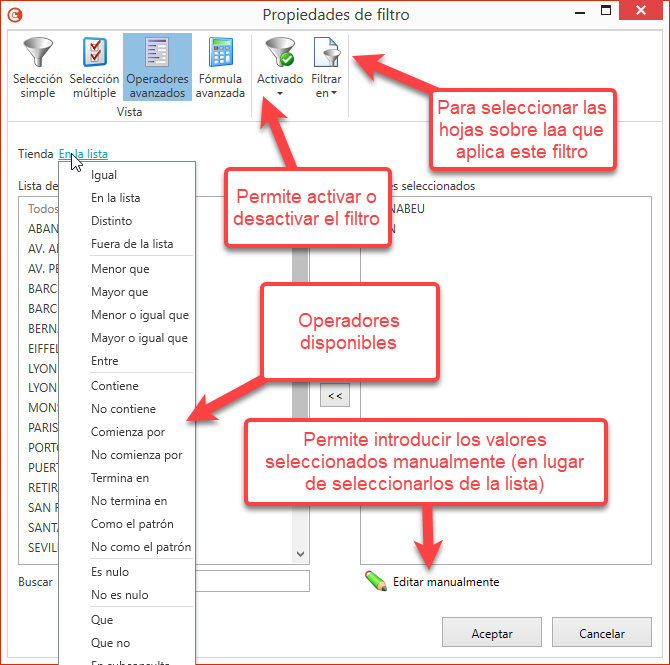Click the app logo in title bar

[x=15, y=15]
